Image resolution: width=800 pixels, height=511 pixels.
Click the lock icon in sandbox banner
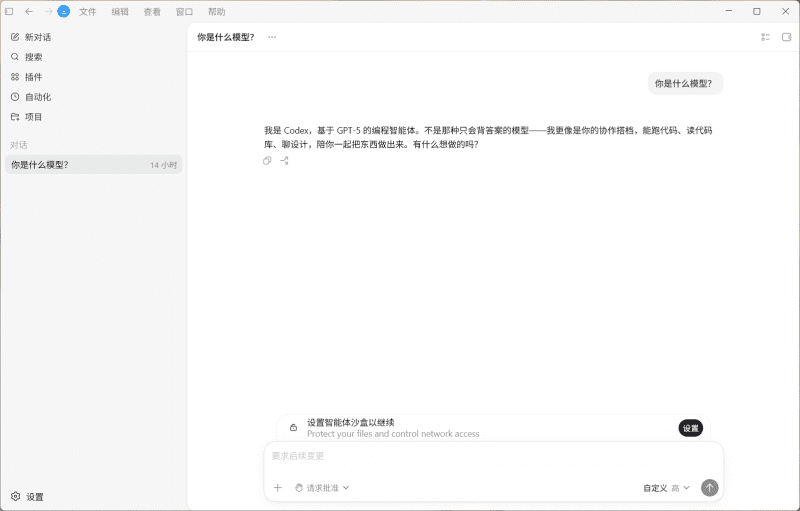click(x=293, y=427)
